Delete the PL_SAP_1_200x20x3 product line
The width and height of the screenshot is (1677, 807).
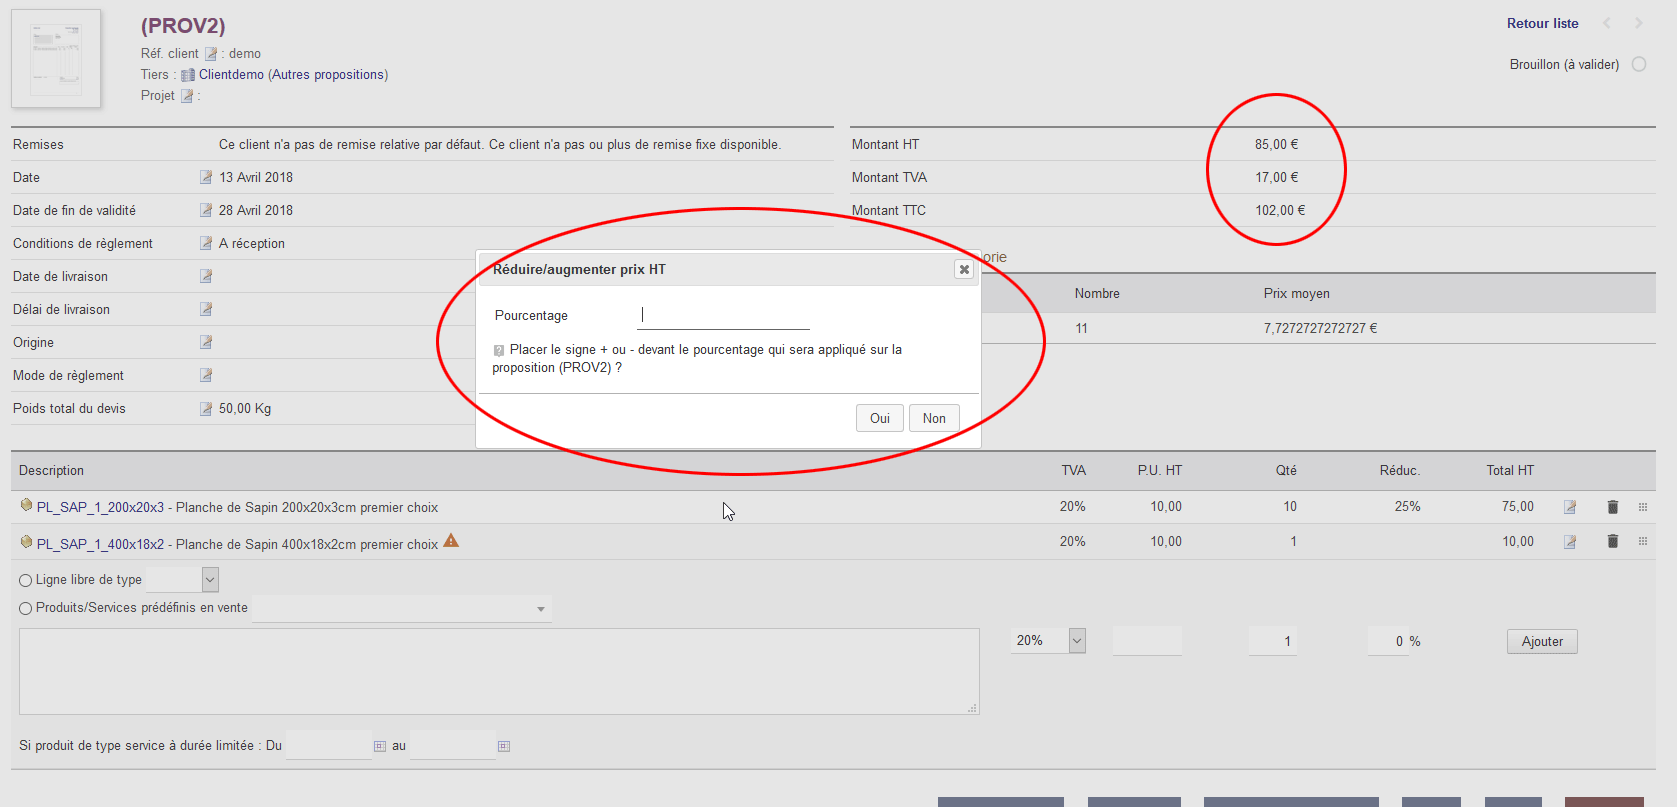pos(1612,507)
